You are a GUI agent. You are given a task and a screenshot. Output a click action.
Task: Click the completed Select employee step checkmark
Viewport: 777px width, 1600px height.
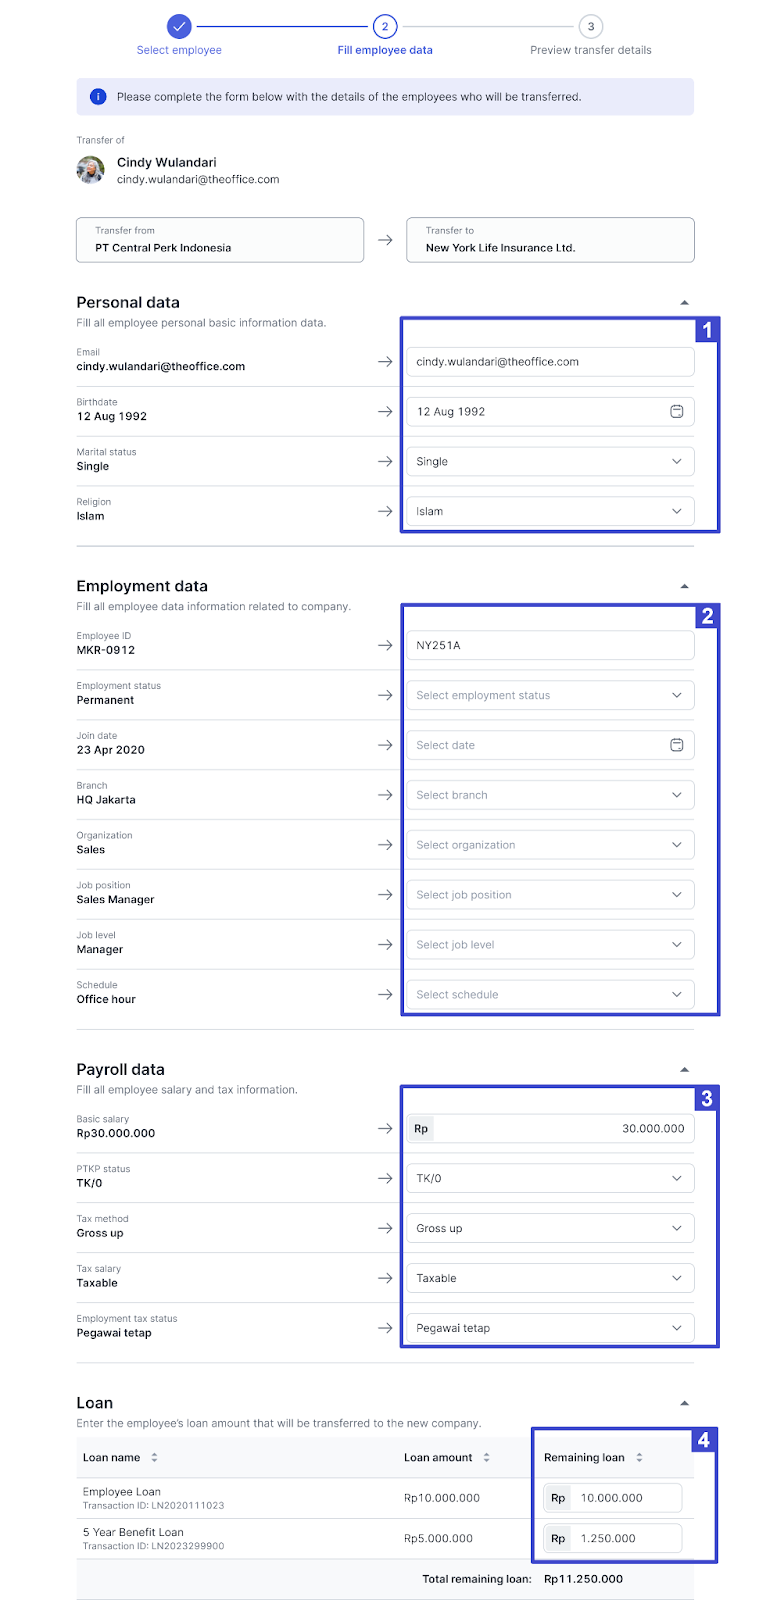pyautogui.click(x=179, y=26)
